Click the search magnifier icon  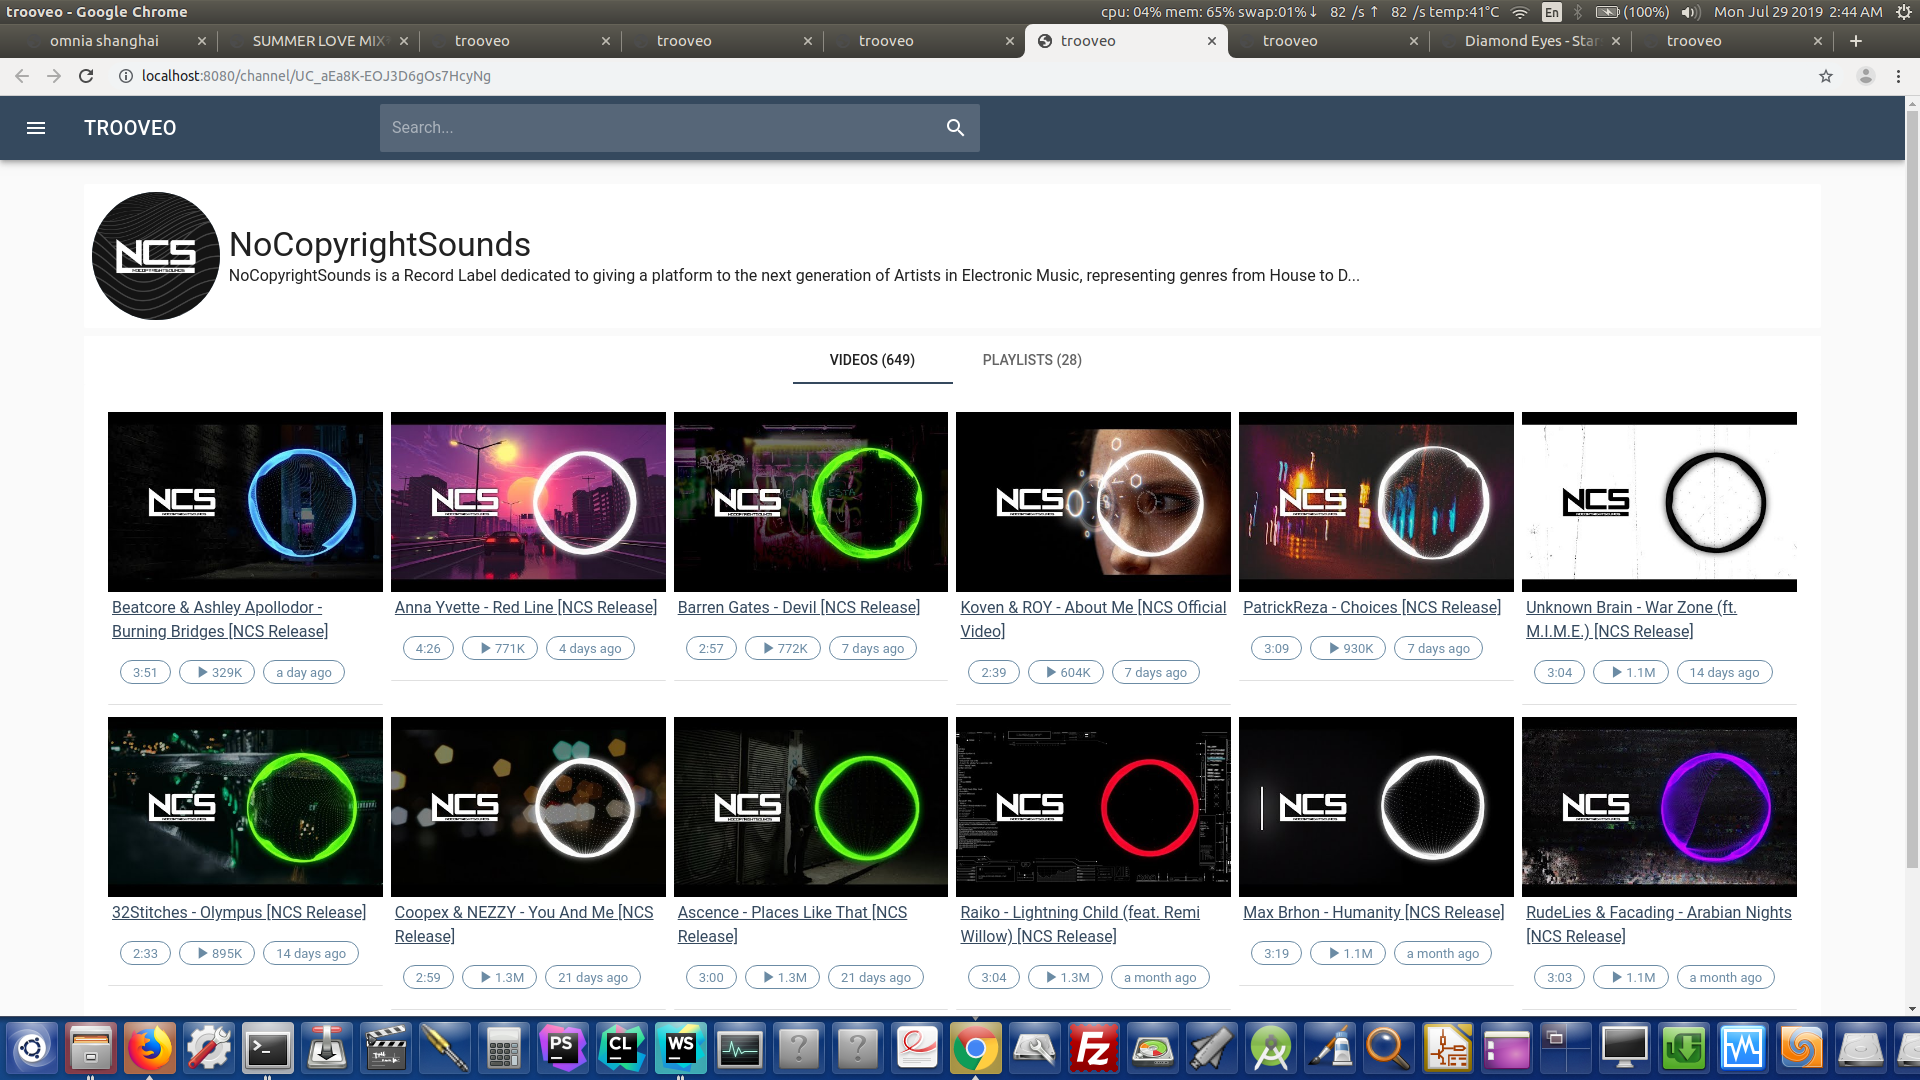[955, 128]
